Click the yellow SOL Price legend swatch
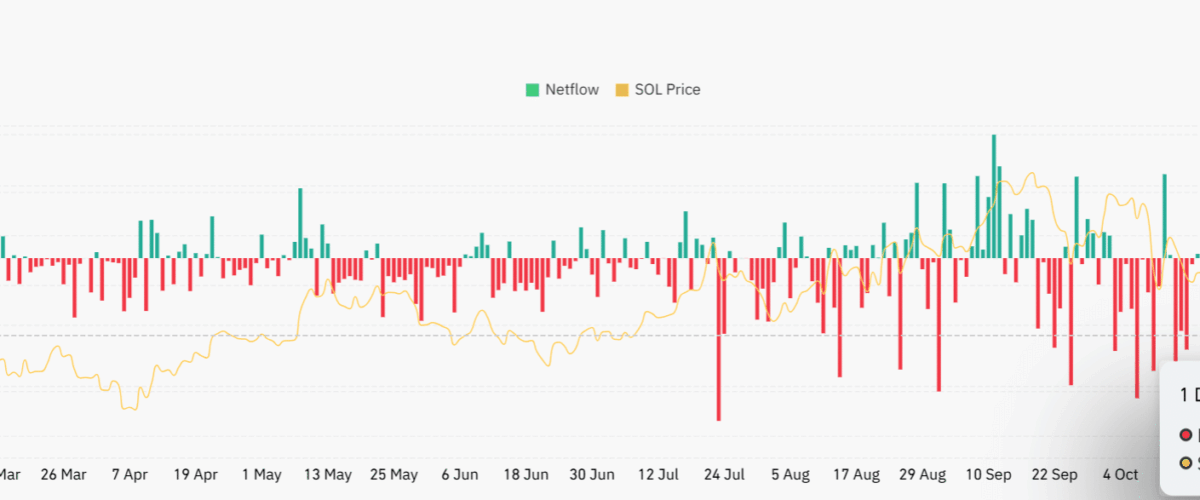Image resolution: width=1200 pixels, height=500 pixels. pyautogui.click(x=621, y=90)
